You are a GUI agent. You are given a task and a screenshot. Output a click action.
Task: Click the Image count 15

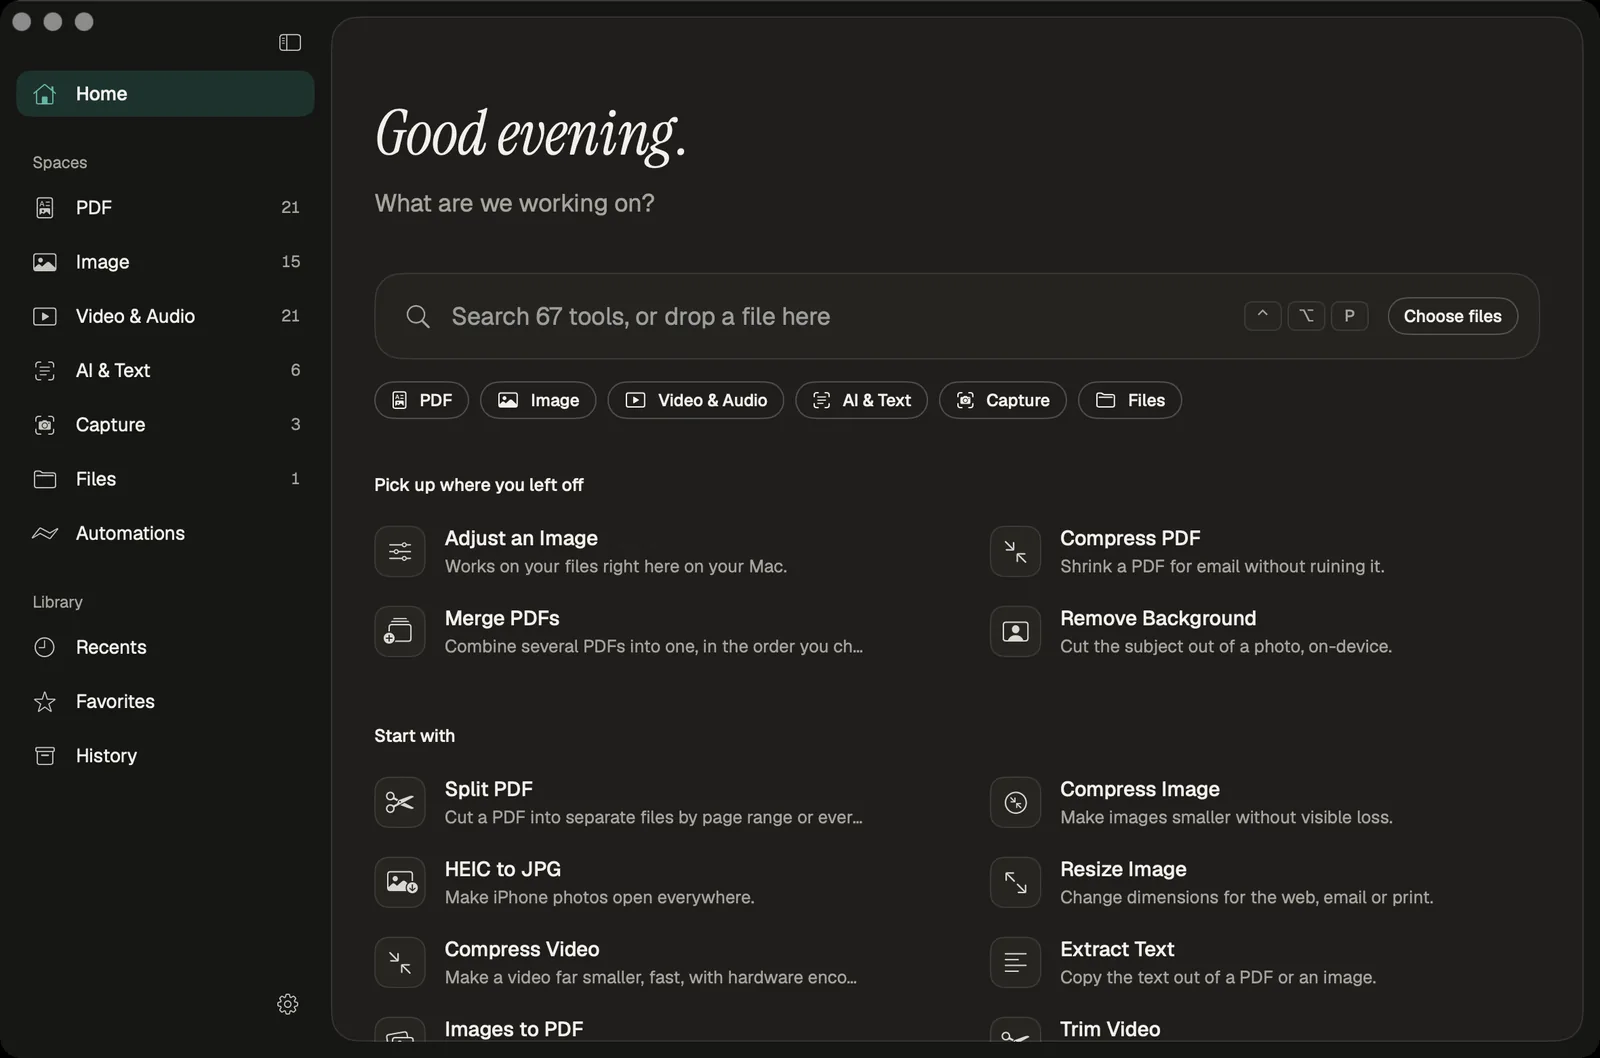point(290,262)
